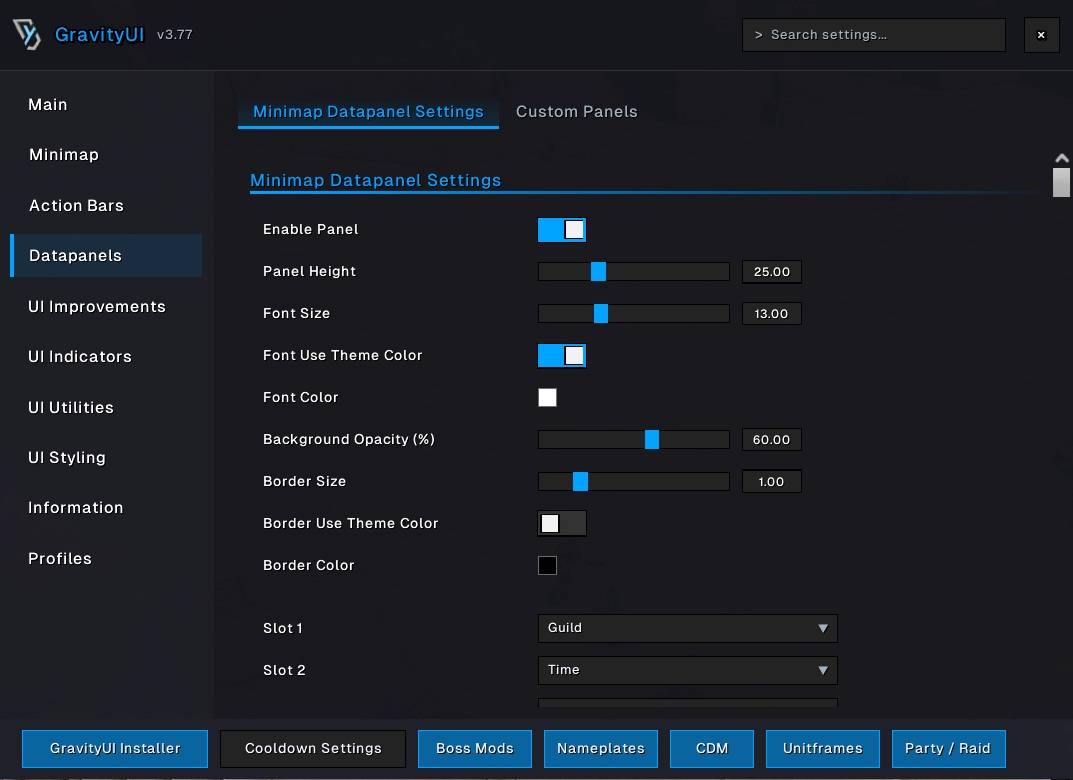Viewport: 1073px width, 780px height.
Task: Go to UI Styling settings
Action: (66, 458)
